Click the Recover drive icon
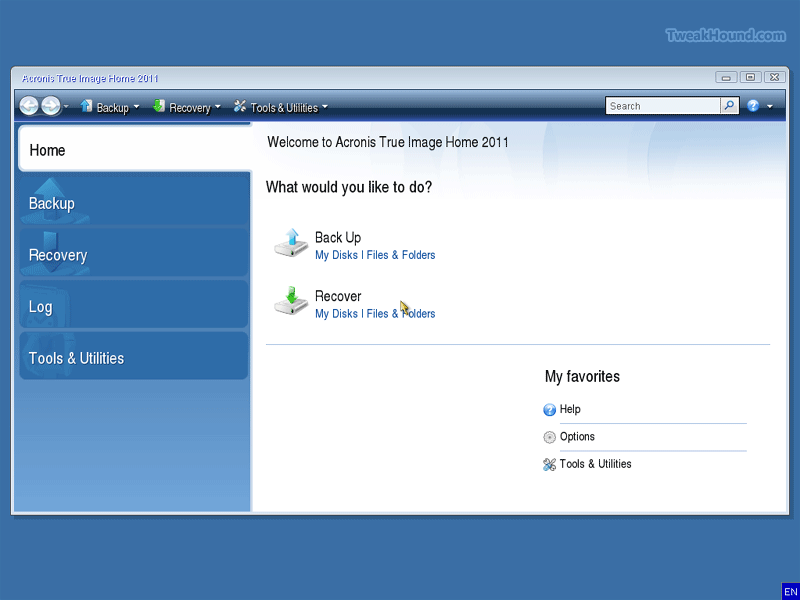 coord(291,302)
